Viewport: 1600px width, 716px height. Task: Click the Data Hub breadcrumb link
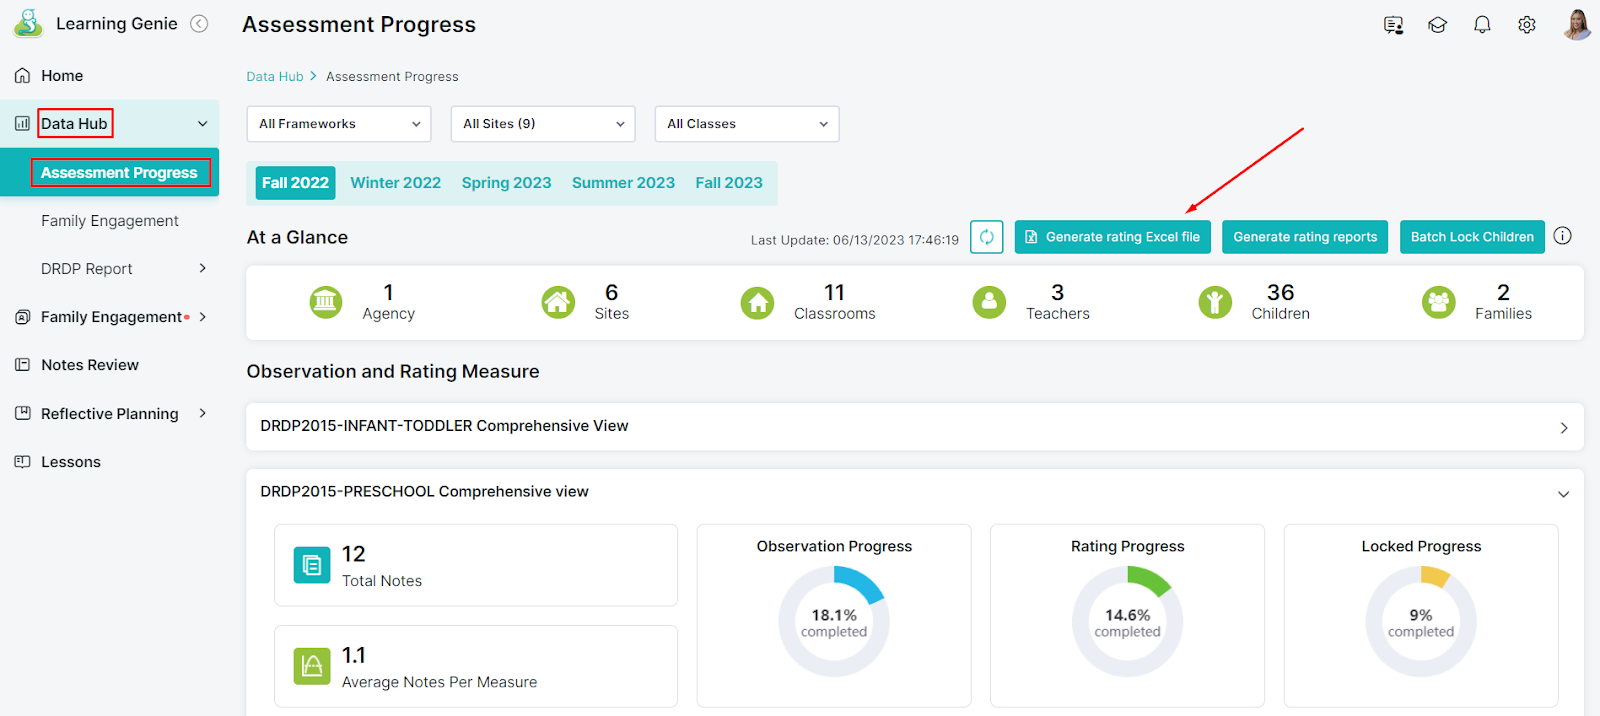275,77
